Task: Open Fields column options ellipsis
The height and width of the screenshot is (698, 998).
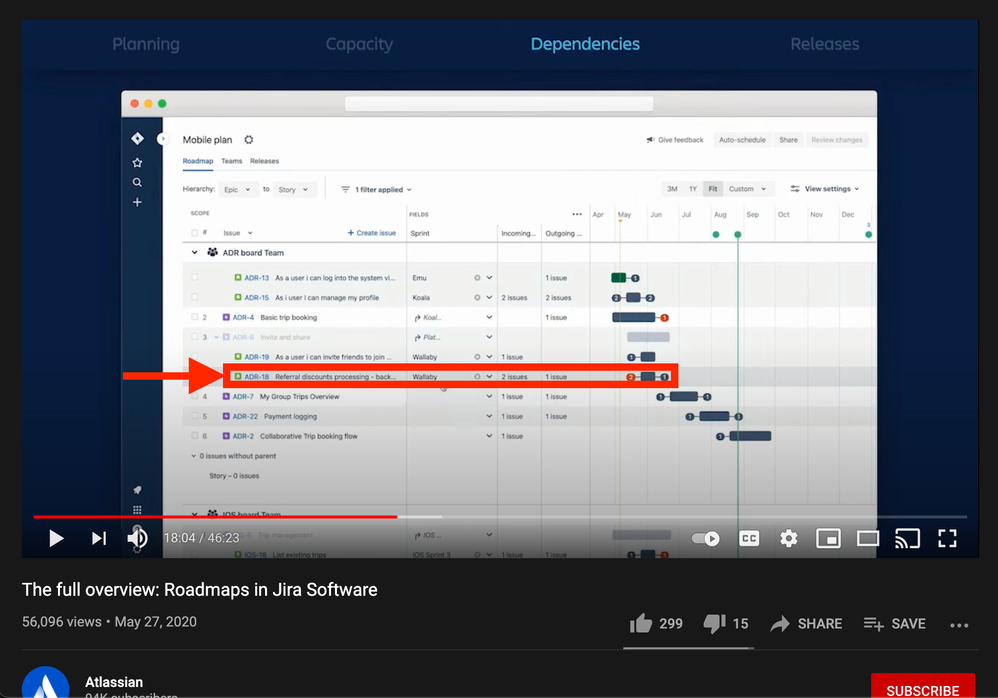Action: [x=577, y=214]
